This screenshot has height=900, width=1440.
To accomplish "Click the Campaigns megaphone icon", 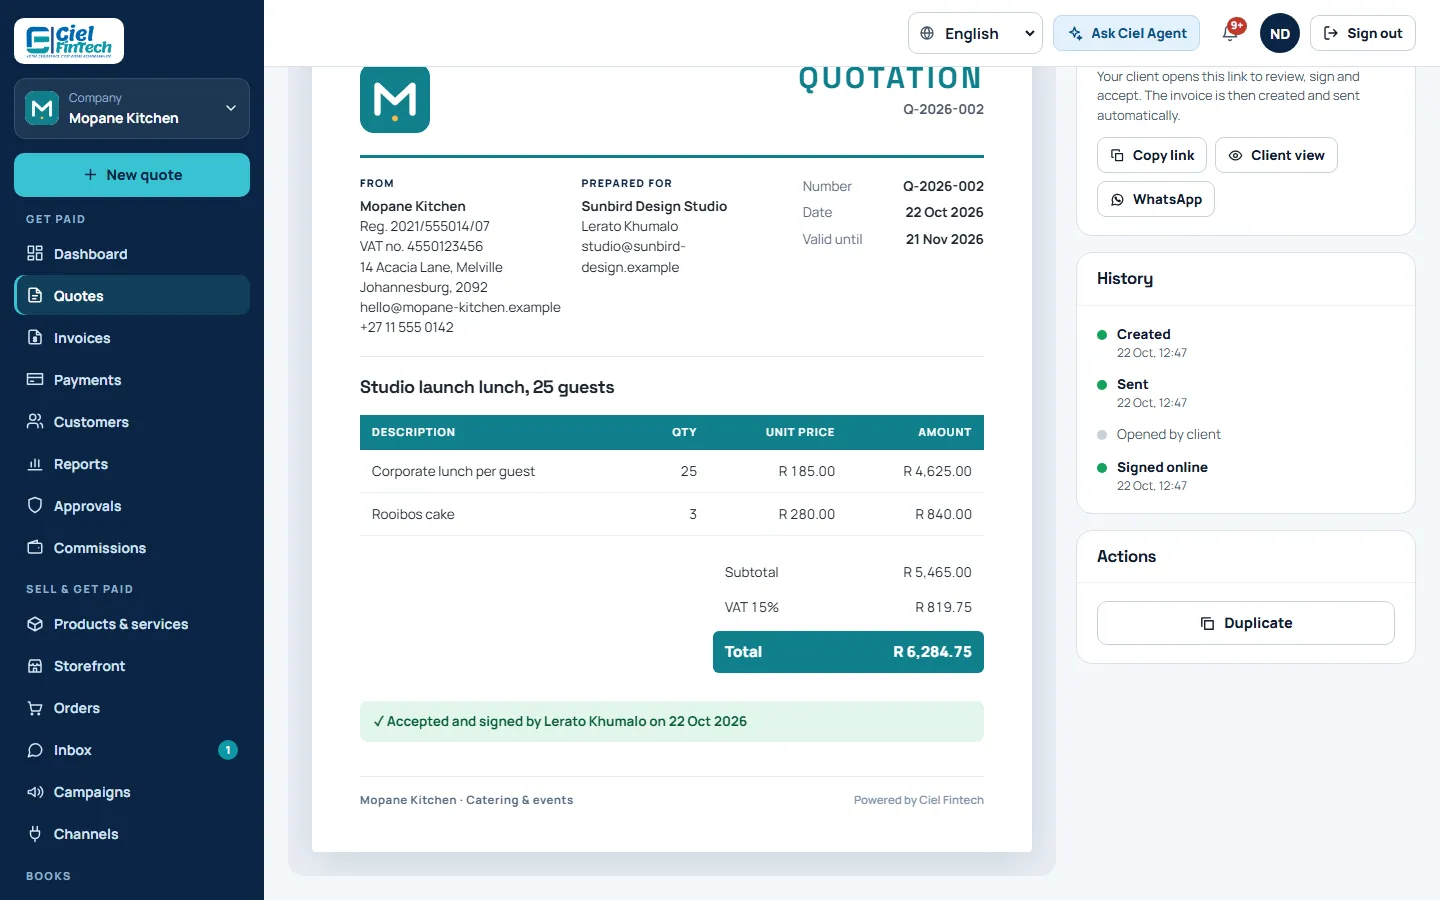I will pos(35,792).
